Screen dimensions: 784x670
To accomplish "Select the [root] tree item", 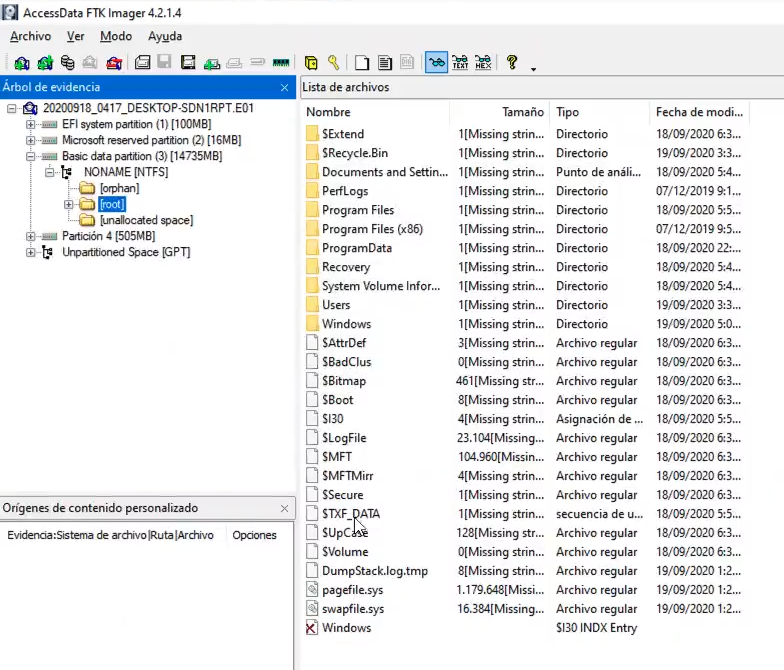I will tap(112, 204).
